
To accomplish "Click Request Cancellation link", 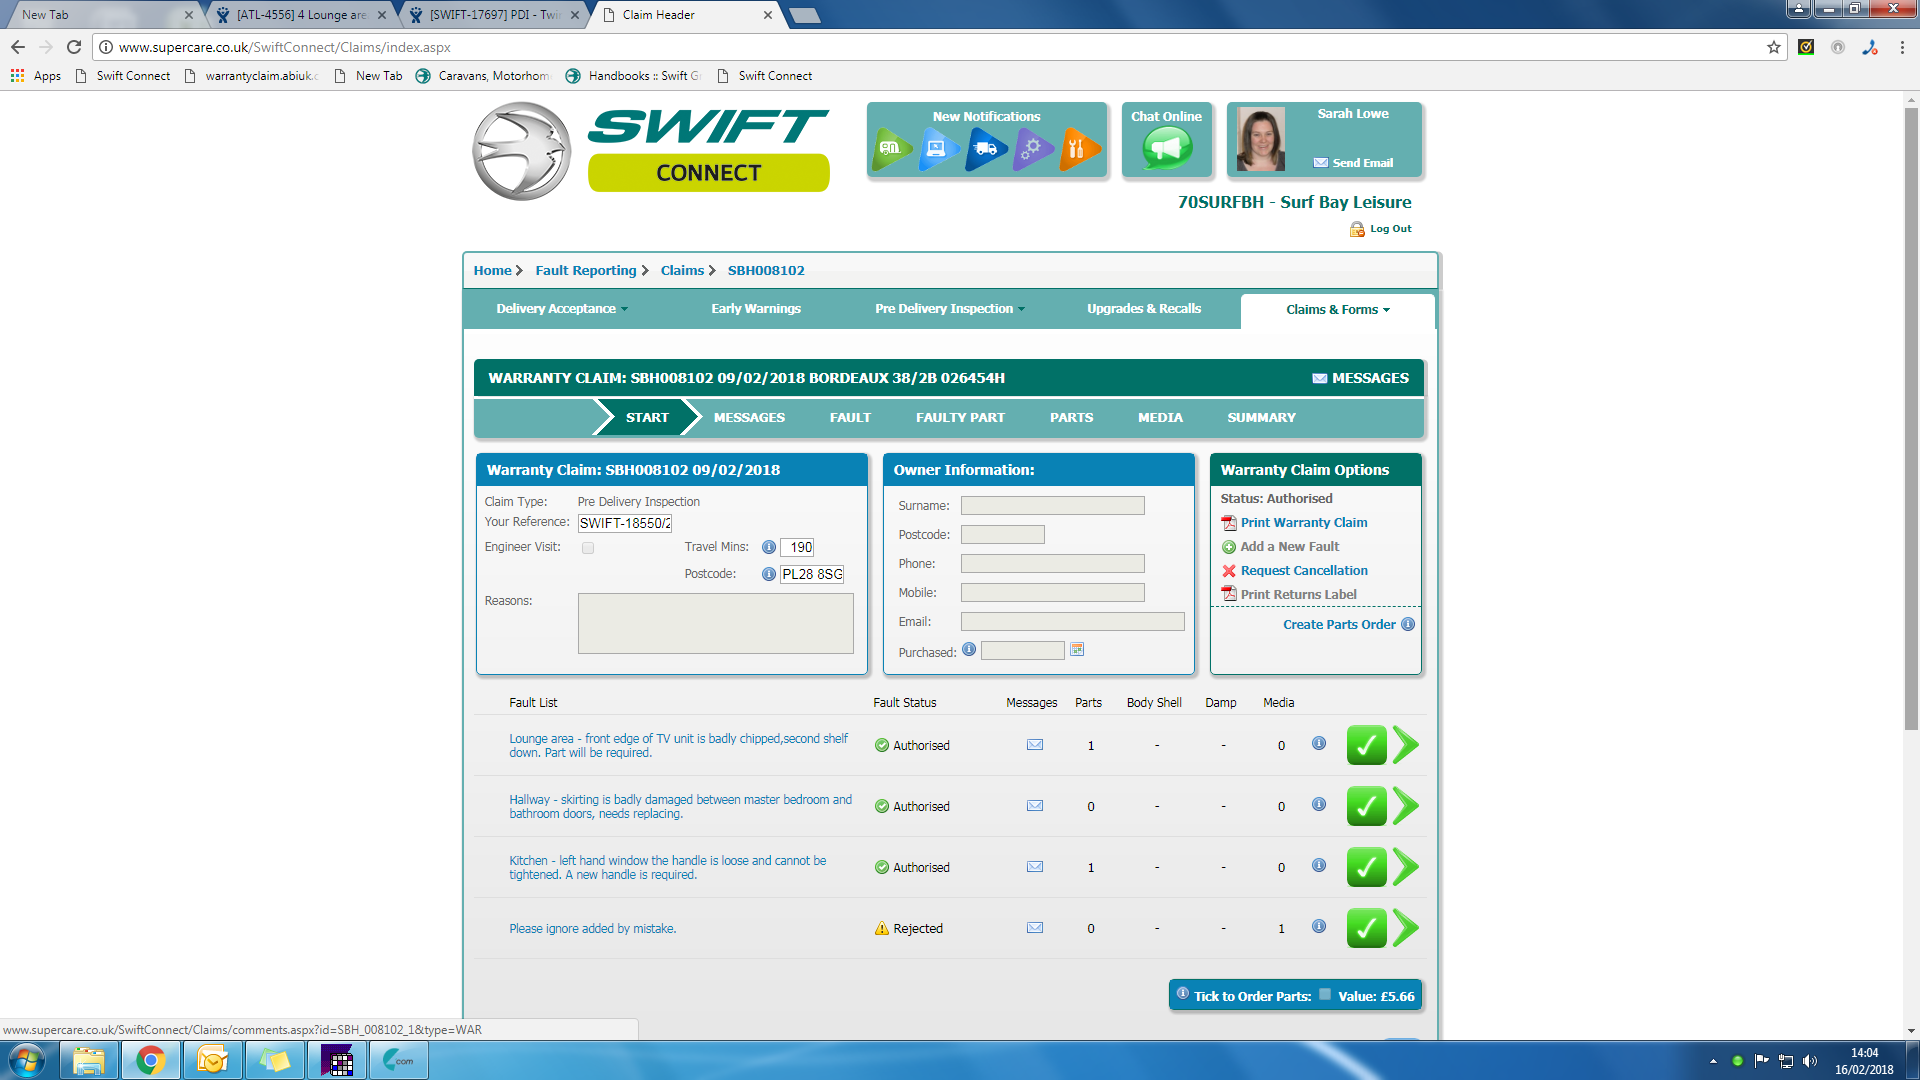I will click(1303, 571).
